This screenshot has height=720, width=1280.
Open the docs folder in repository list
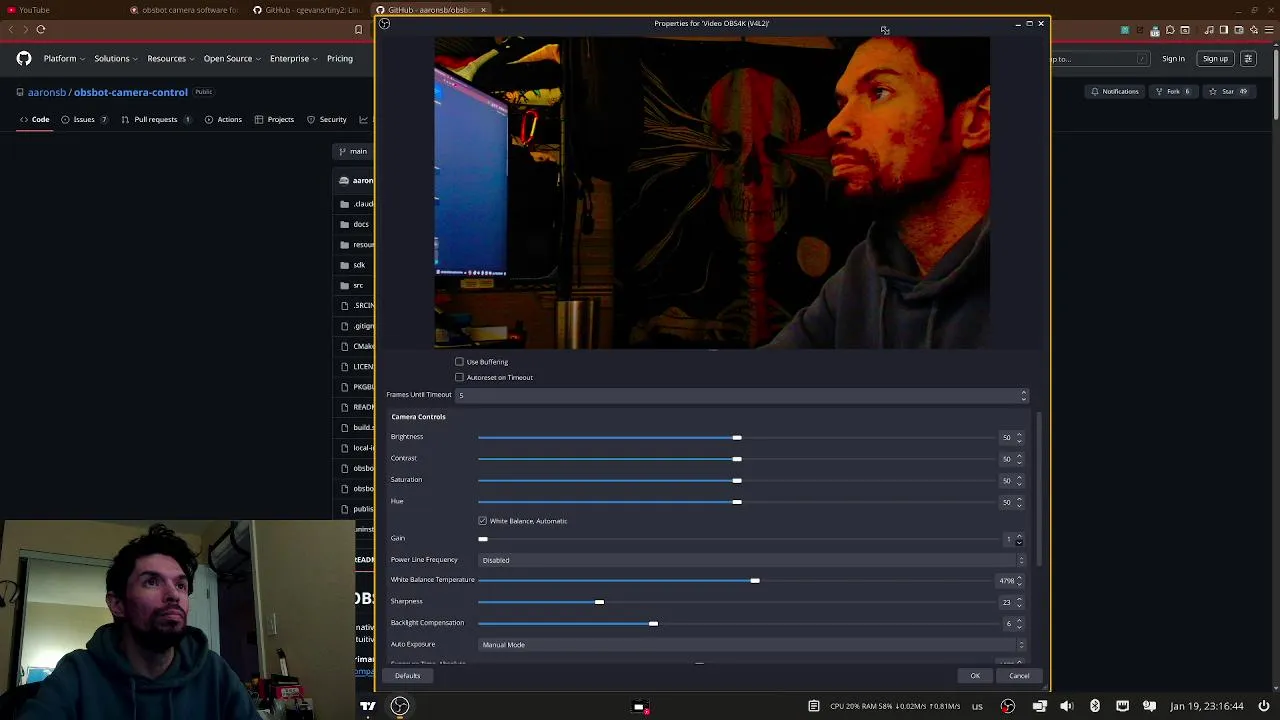361,224
